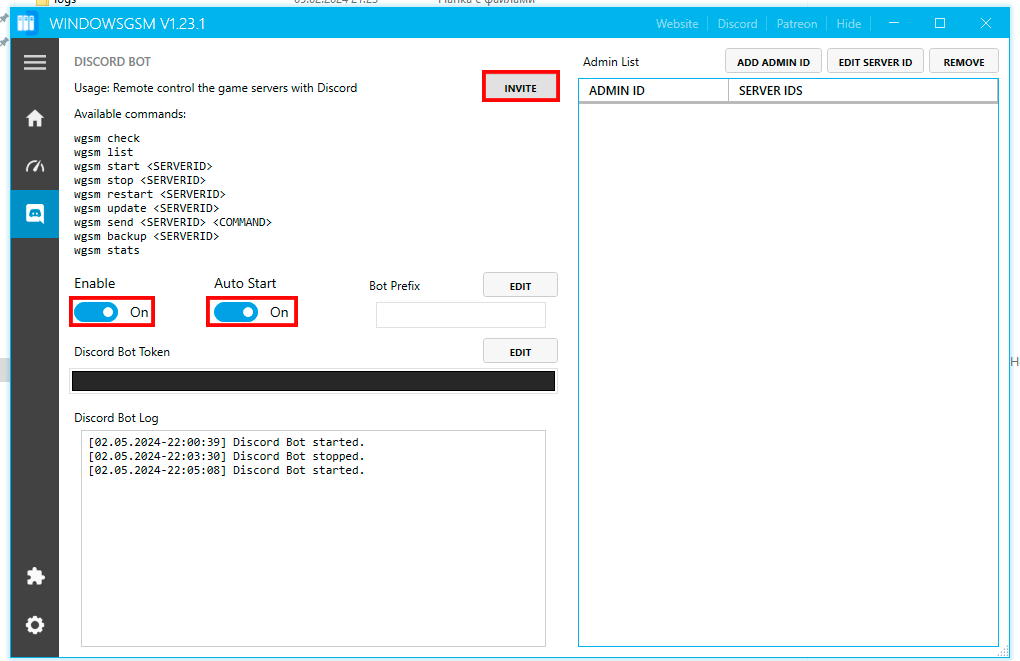Close the WindowsGSM window

986,23
